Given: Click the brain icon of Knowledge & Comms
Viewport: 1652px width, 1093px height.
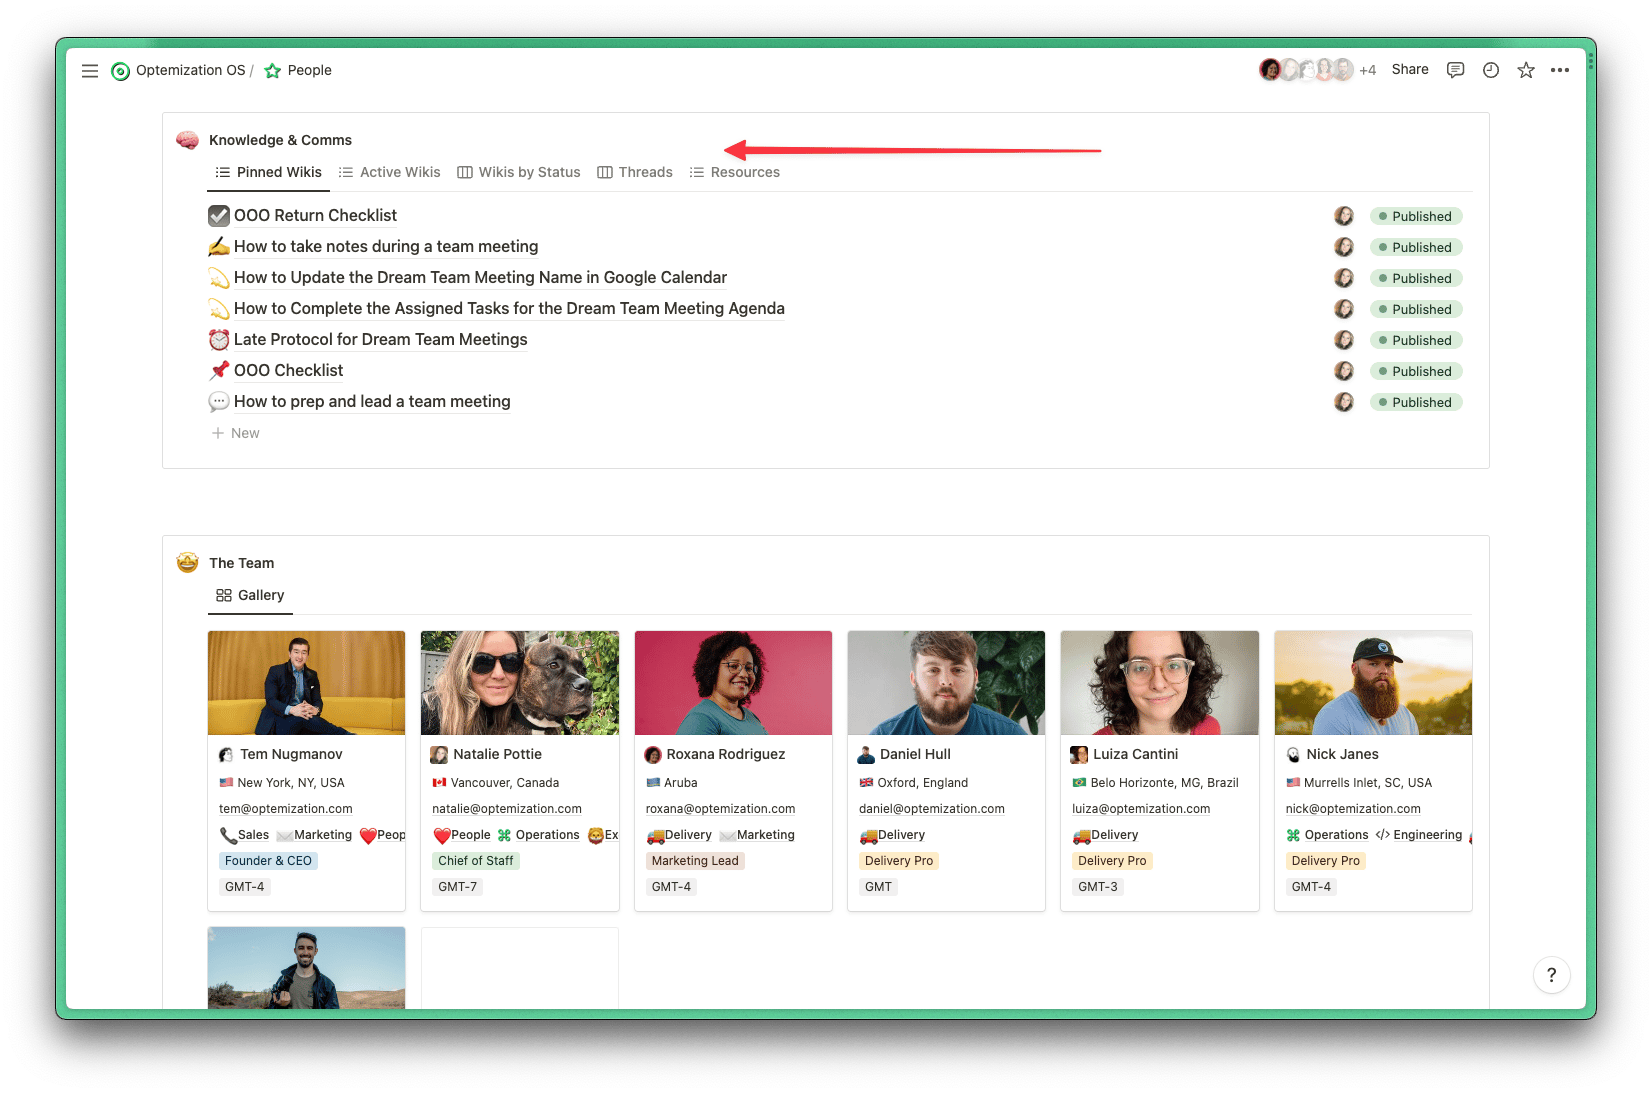Looking at the screenshot, I should pyautogui.click(x=187, y=140).
